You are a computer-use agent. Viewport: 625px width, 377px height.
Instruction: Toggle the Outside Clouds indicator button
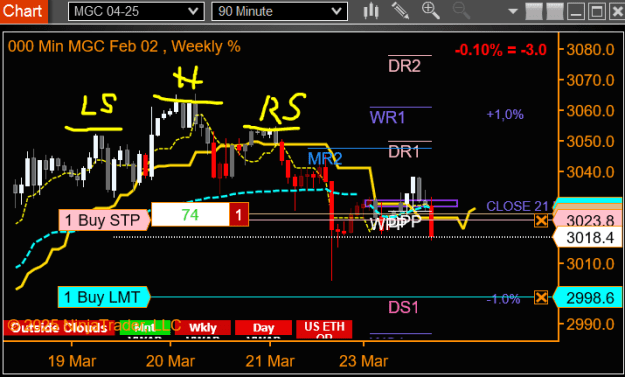(59, 328)
